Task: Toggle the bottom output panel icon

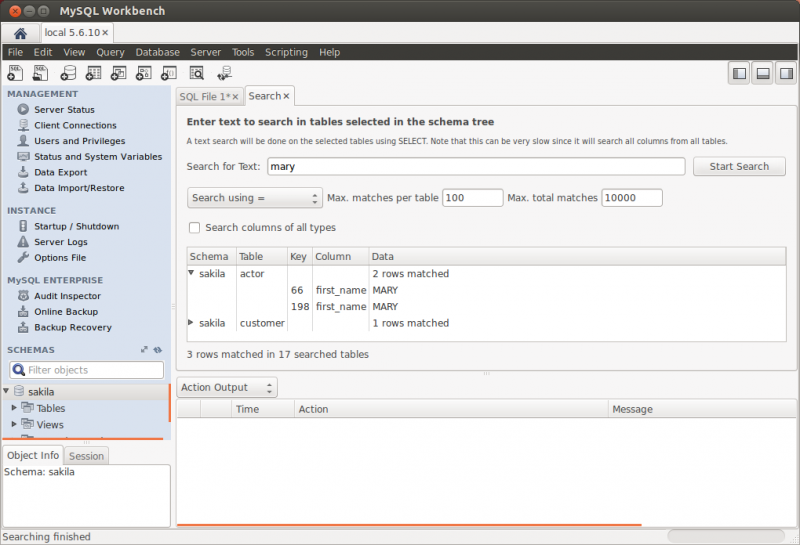Action: click(x=763, y=74)
